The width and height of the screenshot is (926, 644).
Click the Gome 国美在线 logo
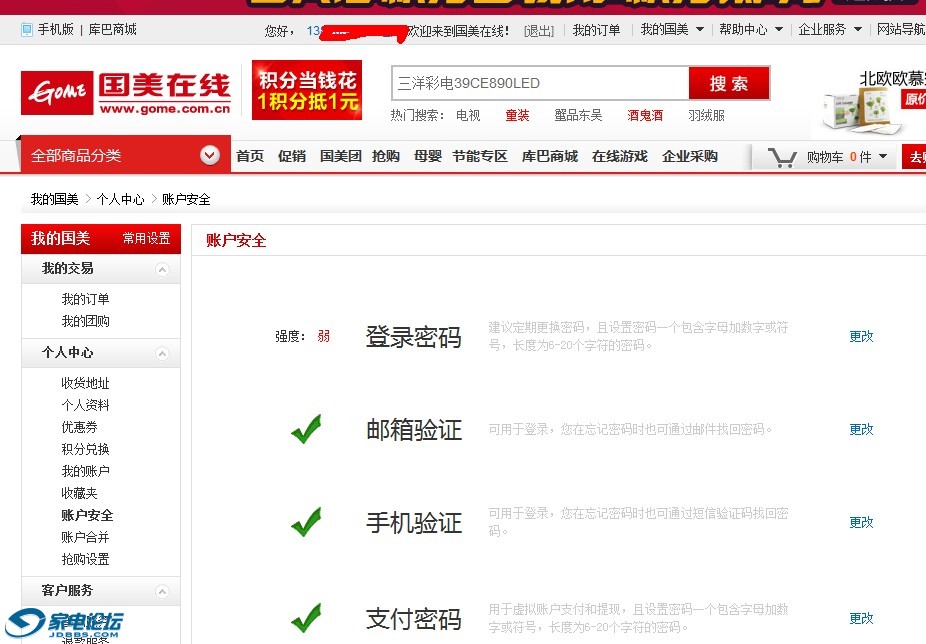coord(125,92)
